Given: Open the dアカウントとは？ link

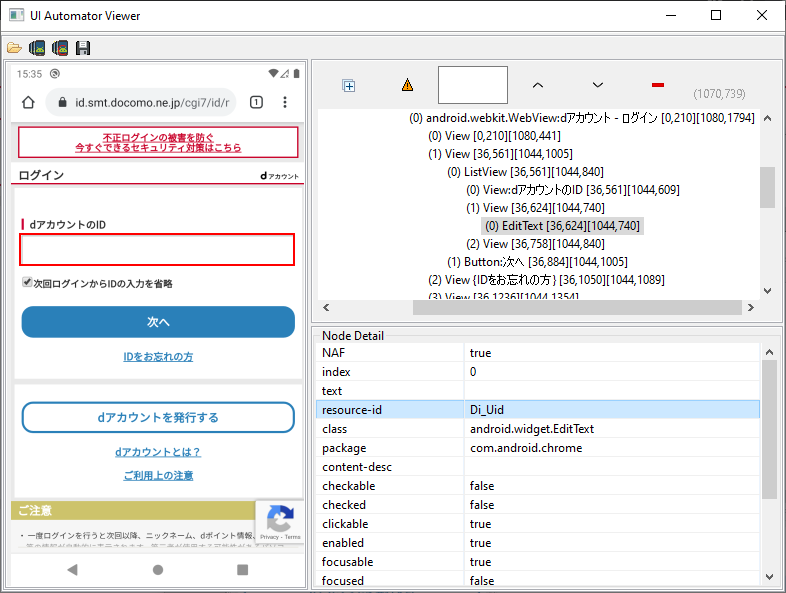Looking at the screenshot, I should (158, 452).
